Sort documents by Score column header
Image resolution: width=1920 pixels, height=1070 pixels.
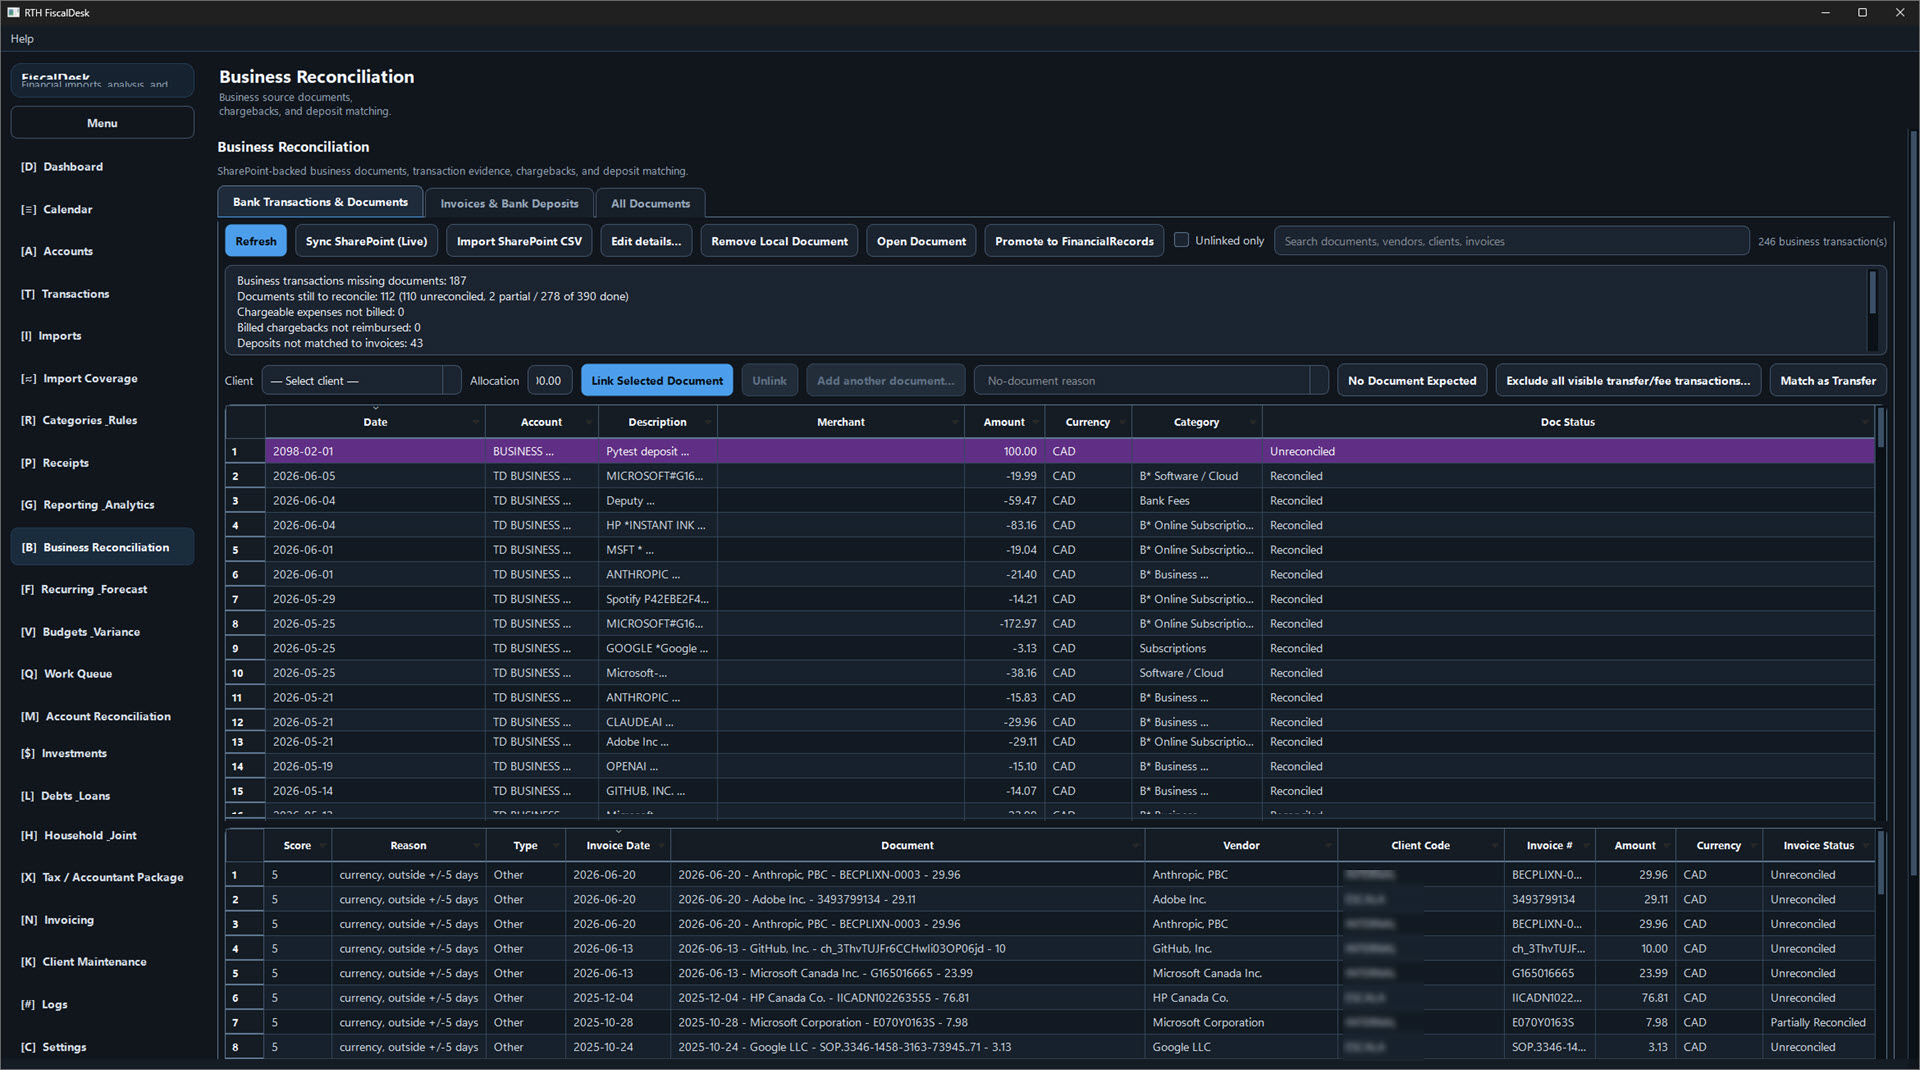tap(297, 846)
